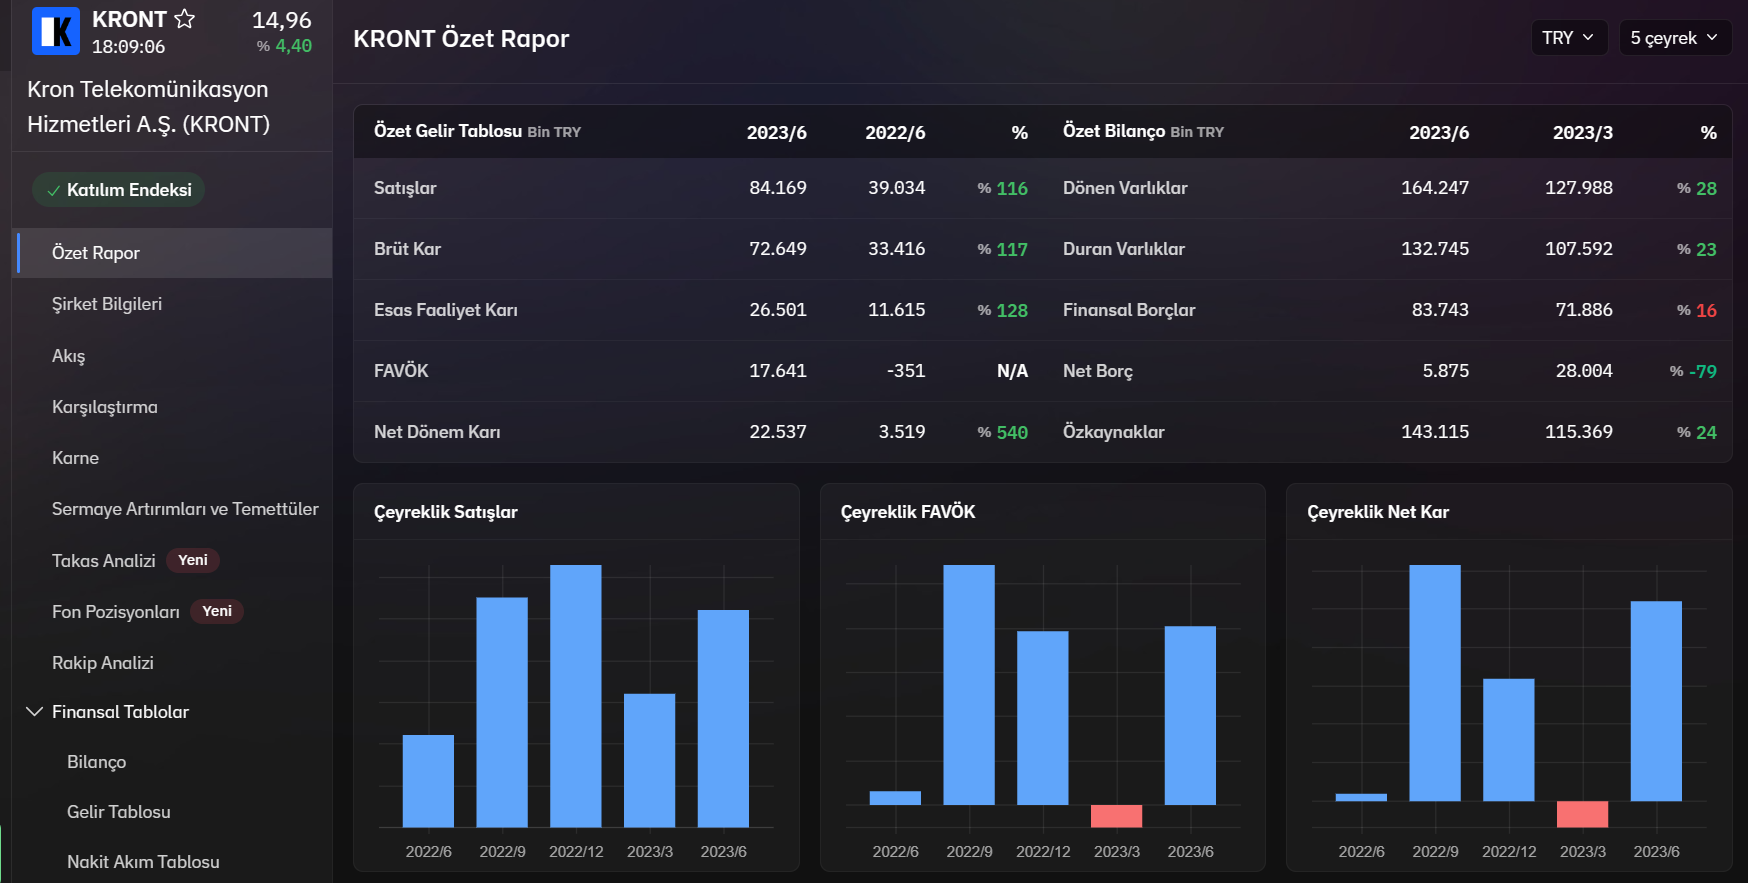The height and width of the screenshot is (883, 1748).
Task: Click FAVÖK 2022/6 value -351
Action: pos(906,371)
